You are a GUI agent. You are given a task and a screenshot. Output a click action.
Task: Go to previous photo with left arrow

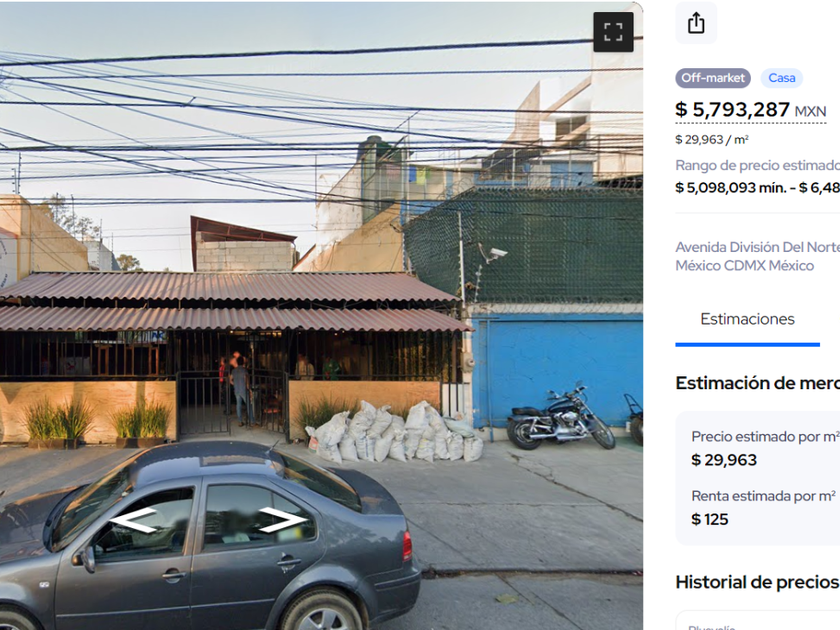[x=133, y=520]
